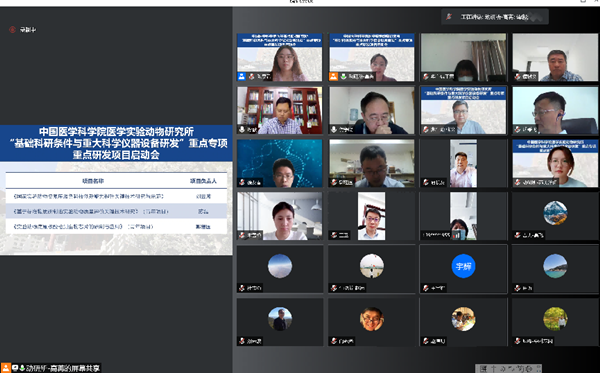
Task: Click the current speaker indicator bar at top
Action: (x=495, y=17)
